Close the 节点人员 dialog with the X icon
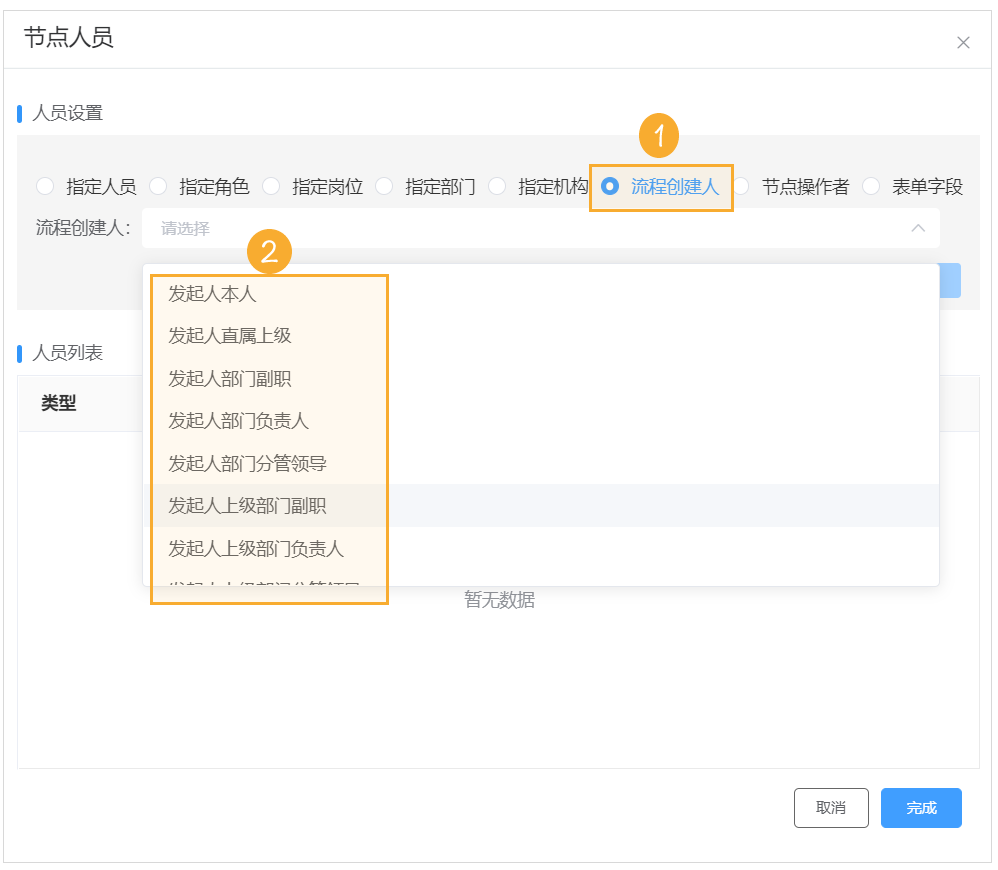998x870 pixels. pyautogui.click(x=963, y=43)
